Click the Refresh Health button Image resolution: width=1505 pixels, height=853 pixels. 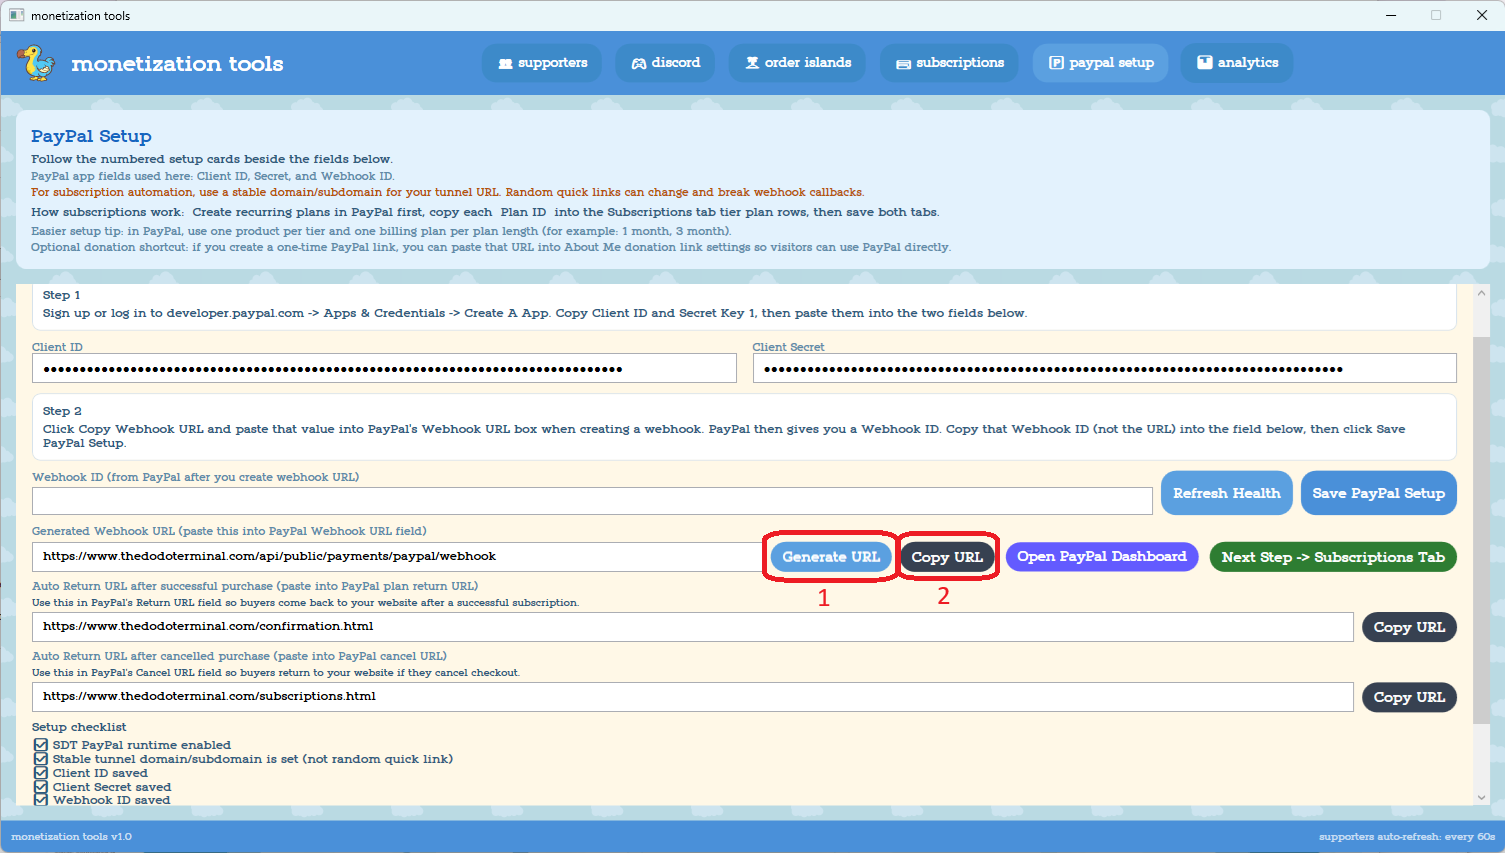(1226, 493)
